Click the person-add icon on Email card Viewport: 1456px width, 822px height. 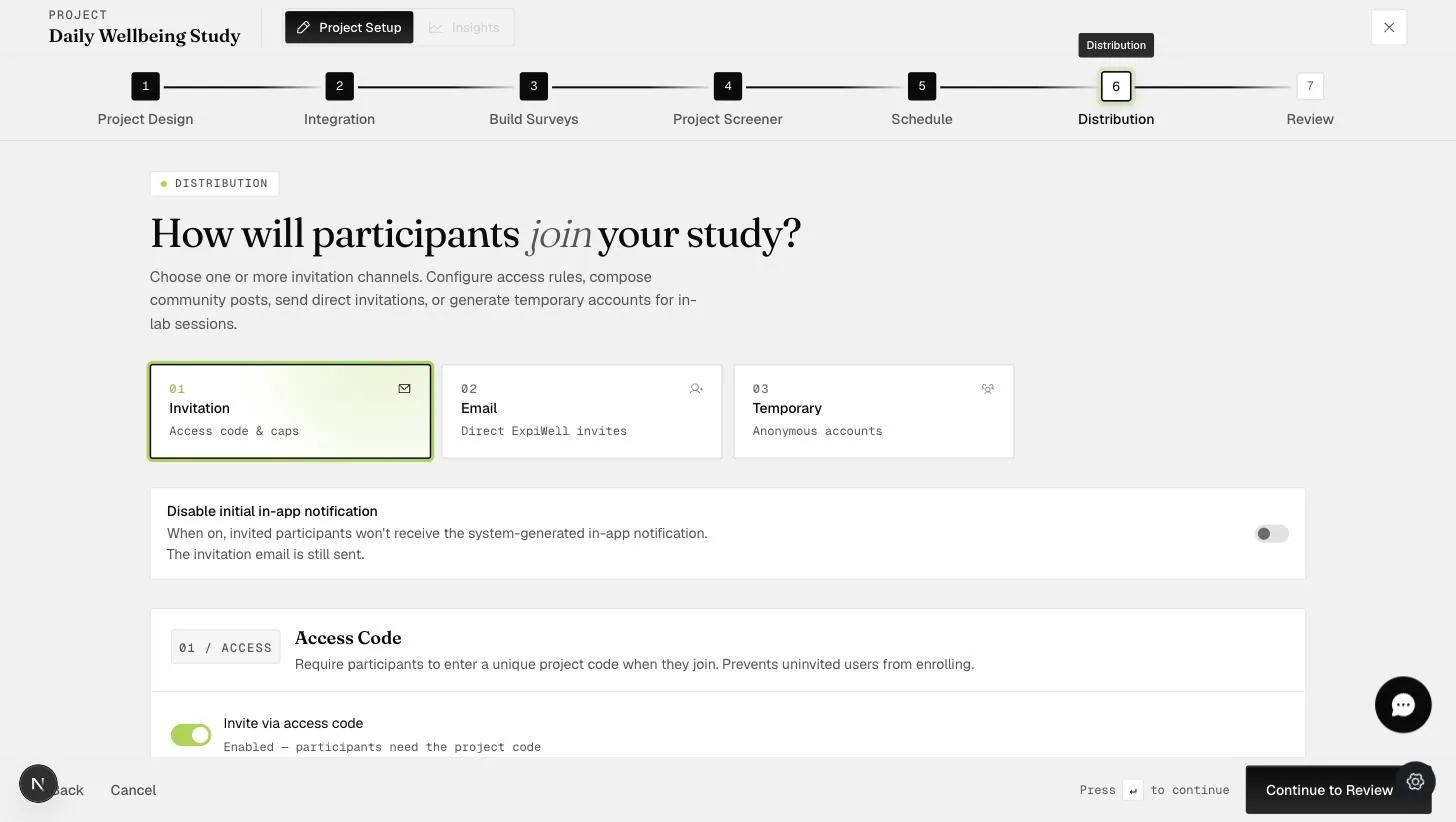(696, 389)
